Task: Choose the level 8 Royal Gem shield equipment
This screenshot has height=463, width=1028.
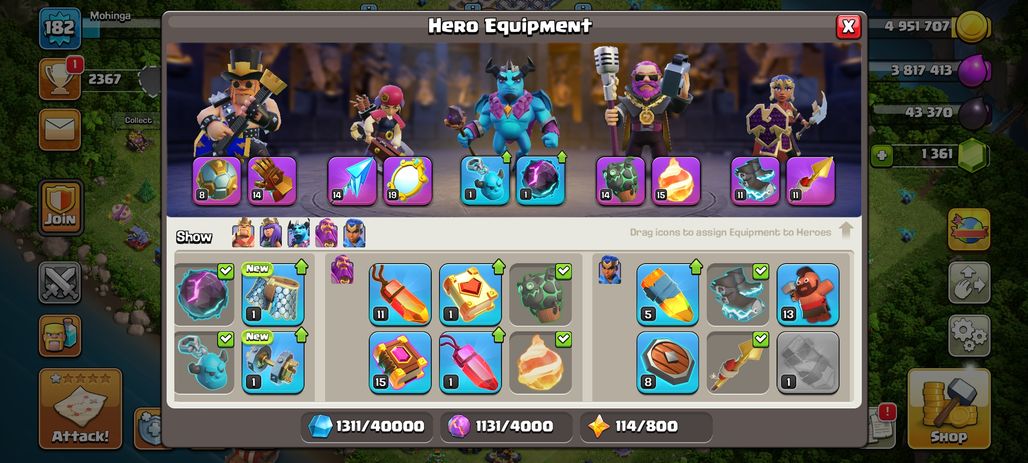Action: coord(667,362)
